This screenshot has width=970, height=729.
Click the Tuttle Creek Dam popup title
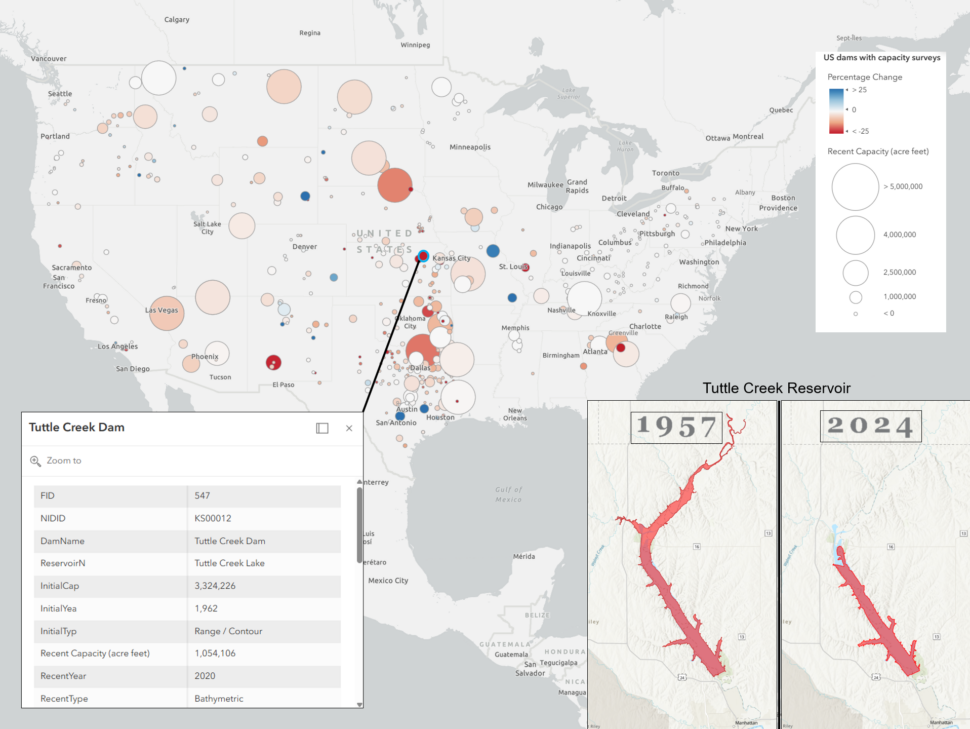(77, 427)
